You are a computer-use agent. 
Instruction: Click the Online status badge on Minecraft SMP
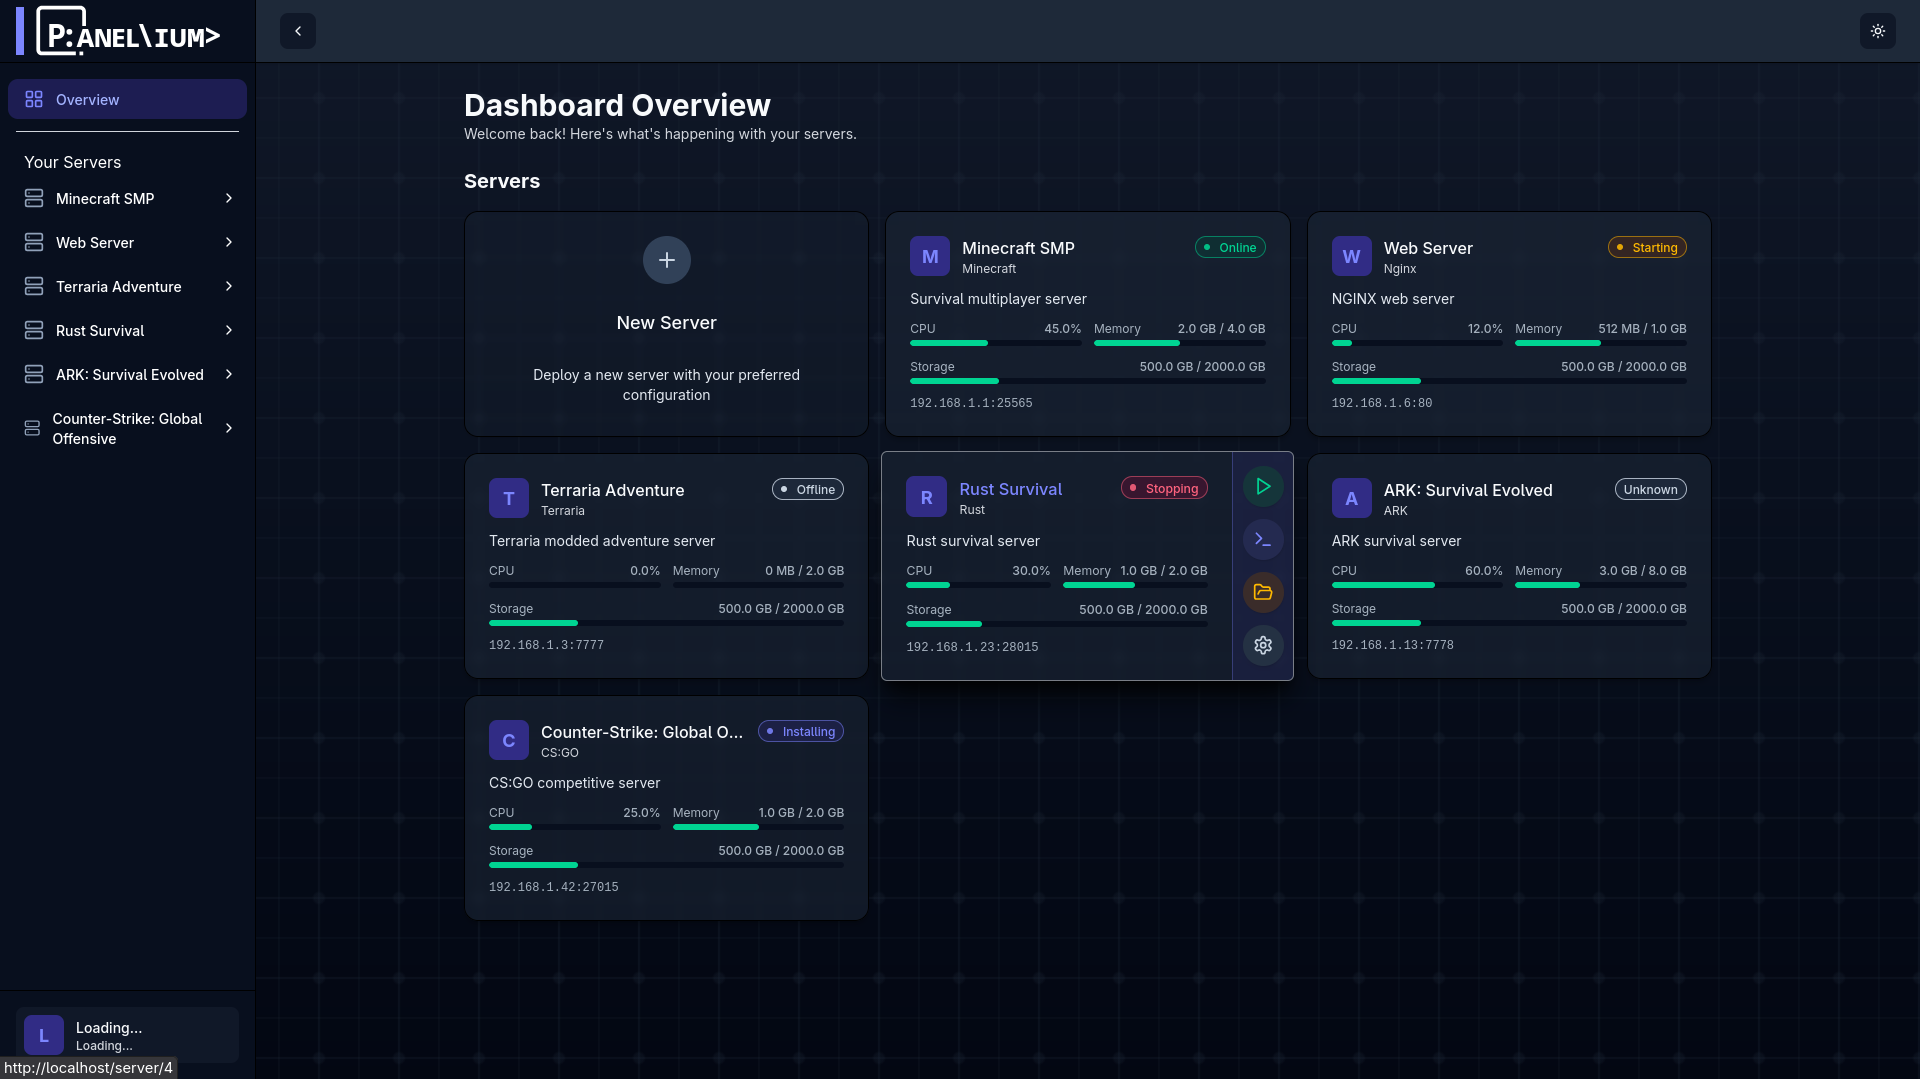pos(1229,247)
